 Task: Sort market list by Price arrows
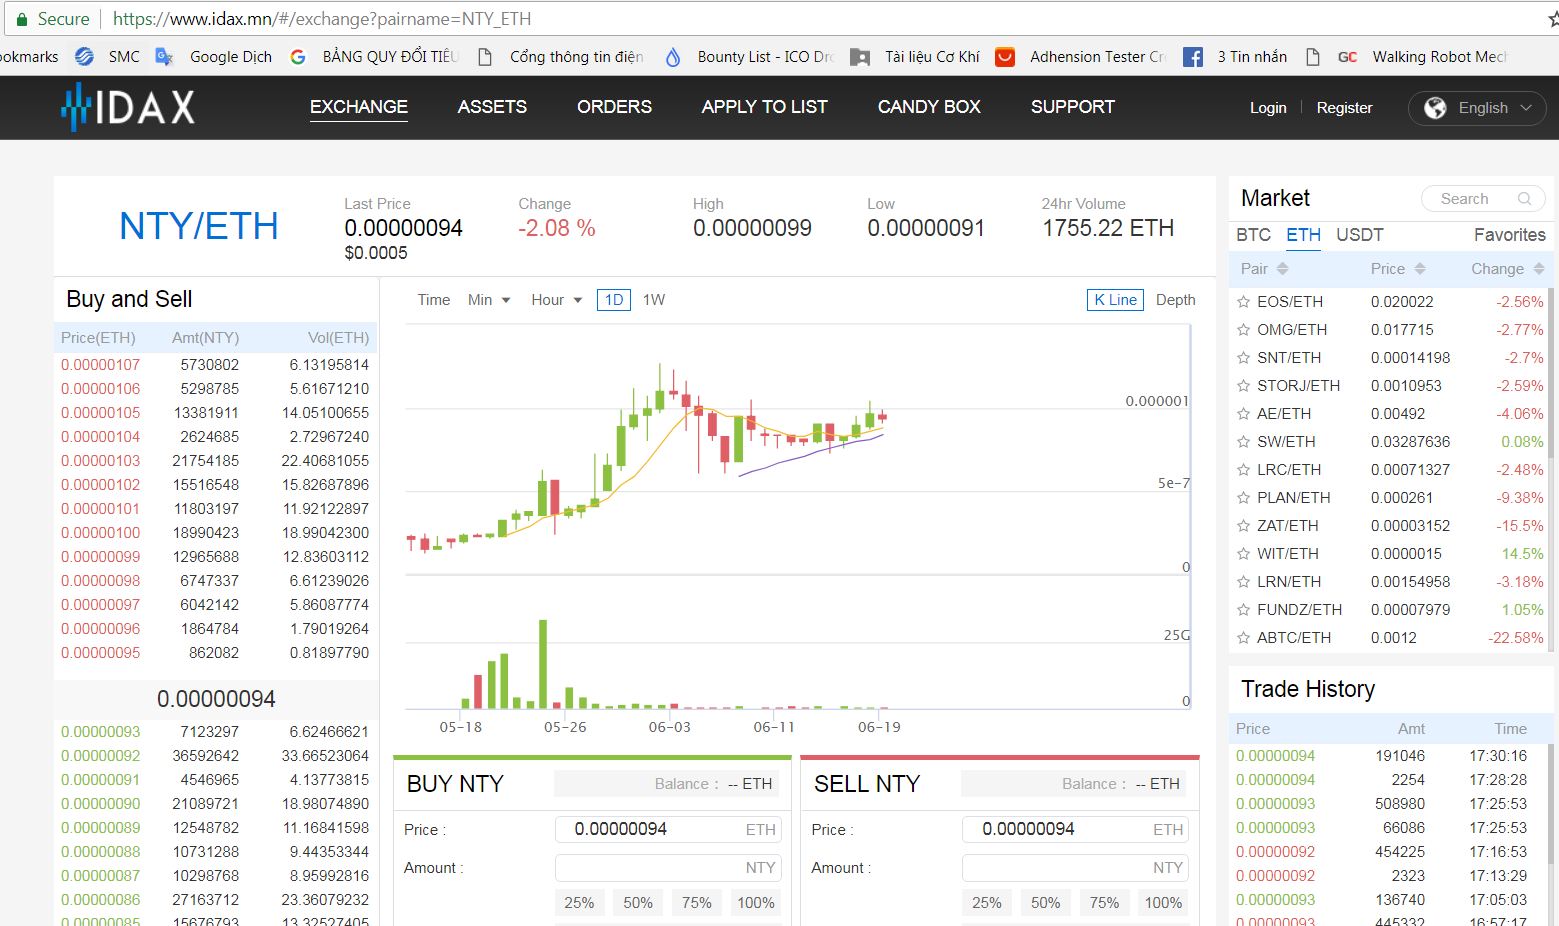pos(1420,269)
